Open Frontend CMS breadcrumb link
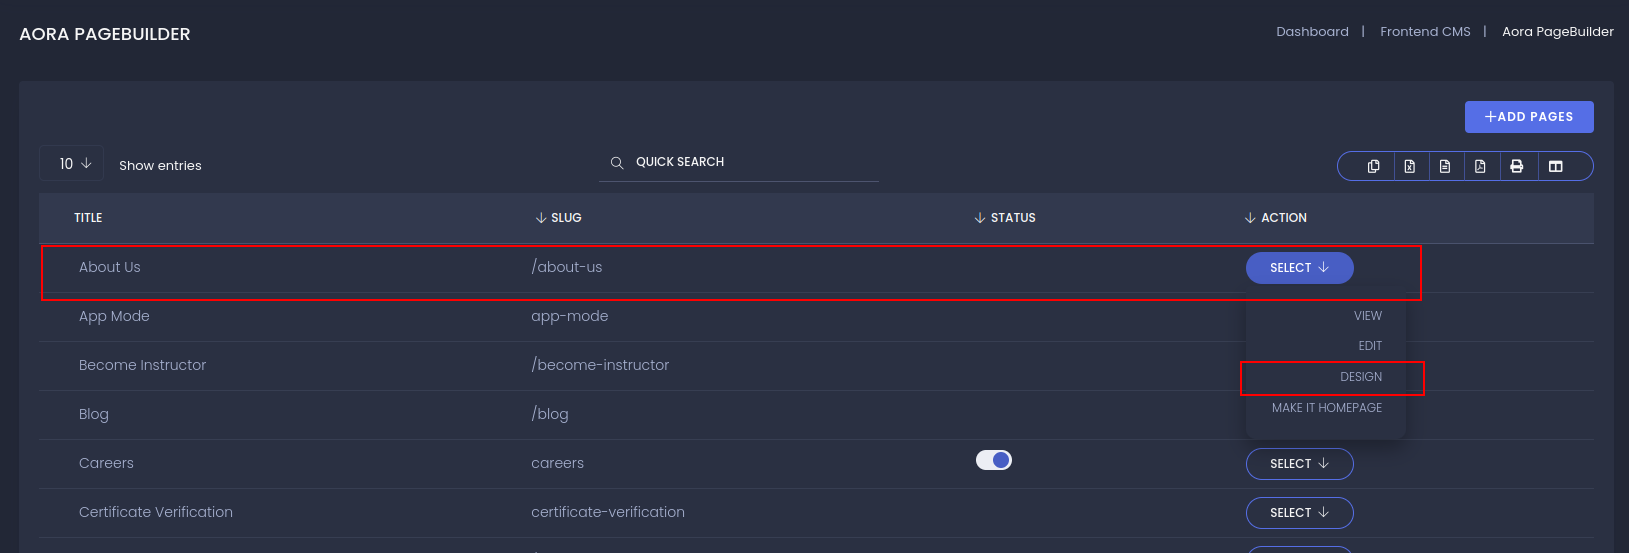 pos(1425,32)
